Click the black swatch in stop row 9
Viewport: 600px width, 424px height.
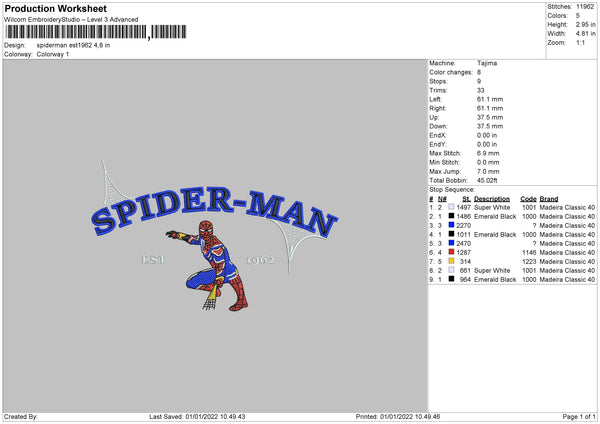(452, 279)
